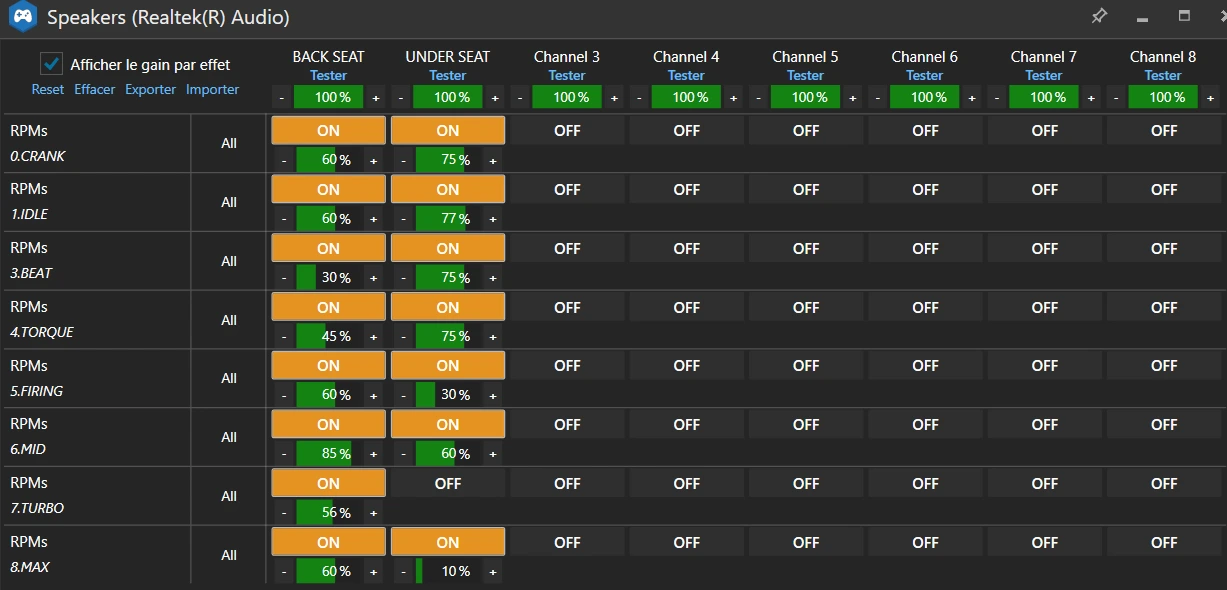Viewport: 1227px width, 590px height.
Task: Click the Exporter link
Action: point(150,90)
